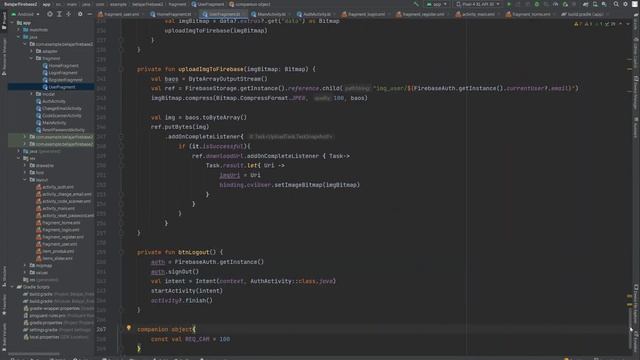640x360 pixels.
Task: Expand the mipmap folder
Action: click(x=25, y=265)
